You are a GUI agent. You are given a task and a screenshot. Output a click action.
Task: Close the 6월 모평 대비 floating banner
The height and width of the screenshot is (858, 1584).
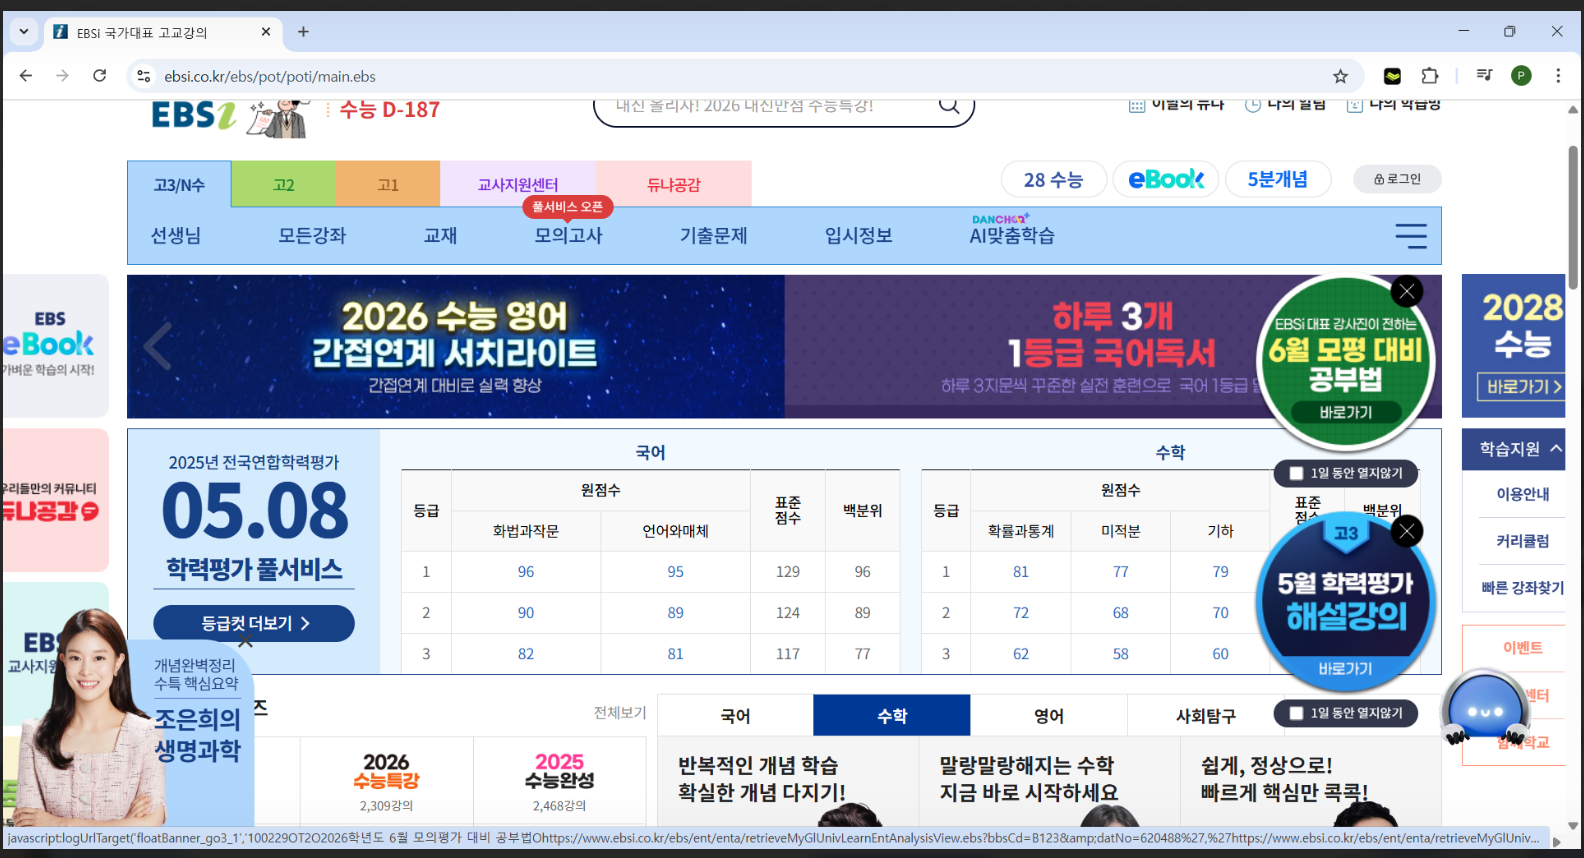(x=1407, y=291)
